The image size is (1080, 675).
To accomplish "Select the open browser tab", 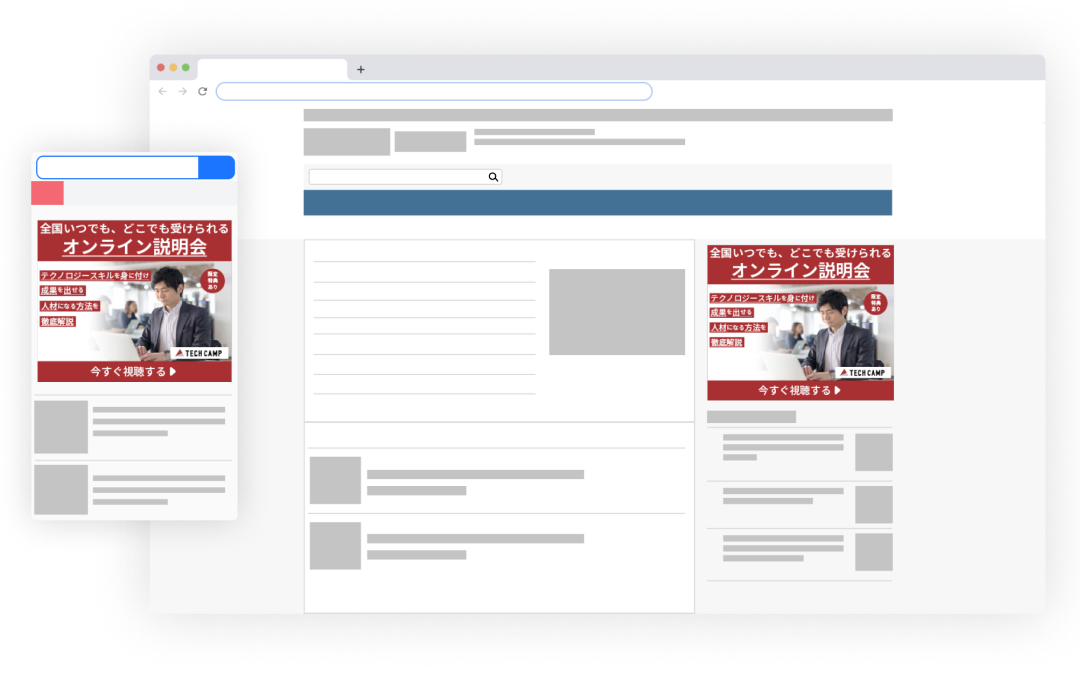I will click(x=272, y=69).
